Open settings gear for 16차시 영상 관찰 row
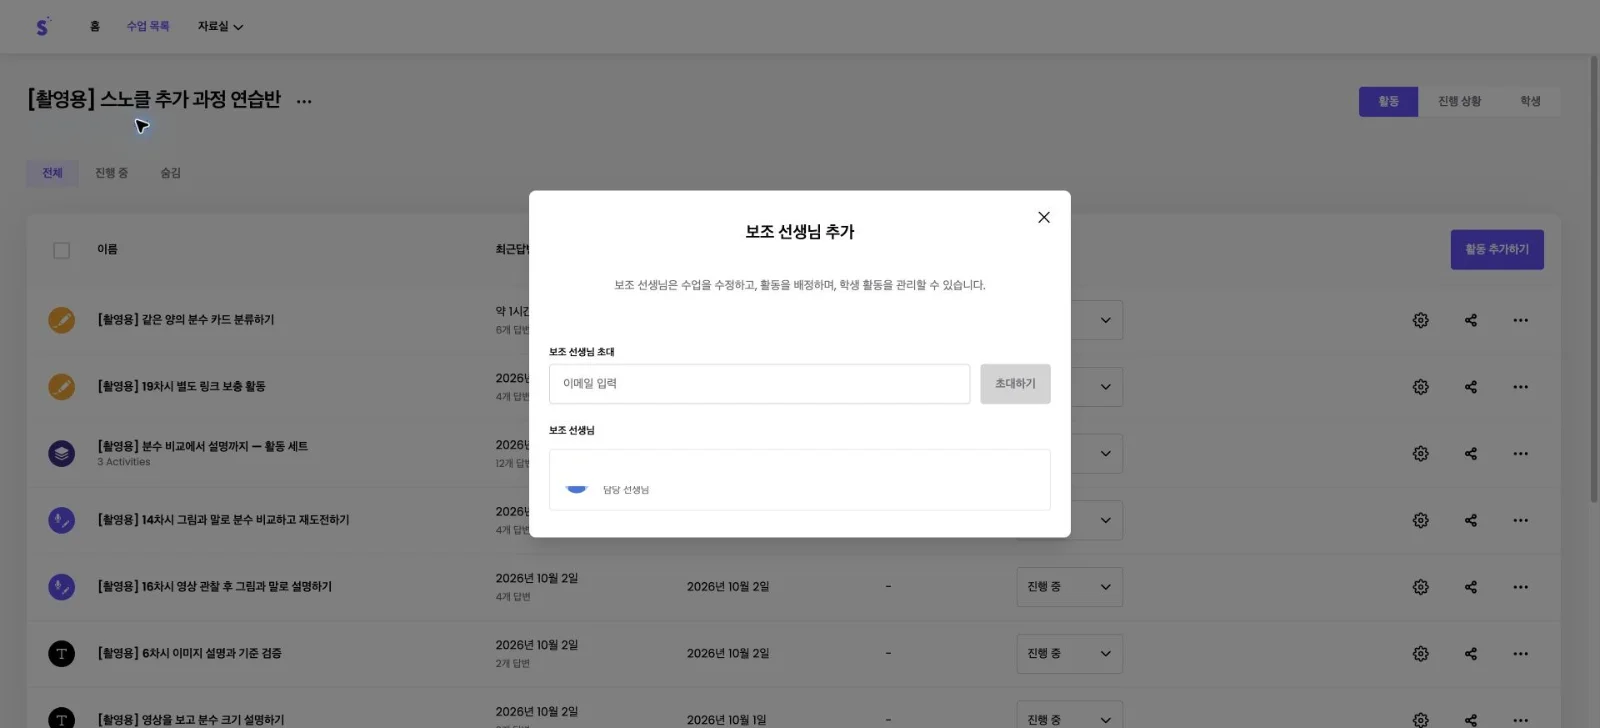Viewport: 1600px width, 728px height. point(1420,587)
